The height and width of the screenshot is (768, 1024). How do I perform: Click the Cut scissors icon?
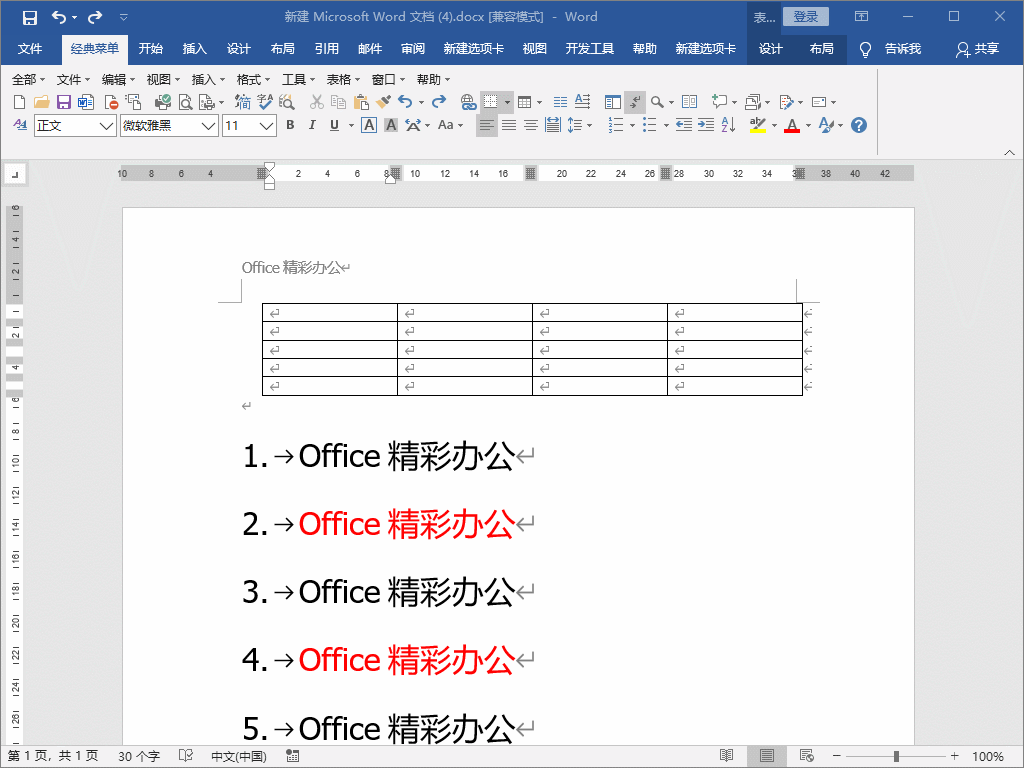click(317, 102)
